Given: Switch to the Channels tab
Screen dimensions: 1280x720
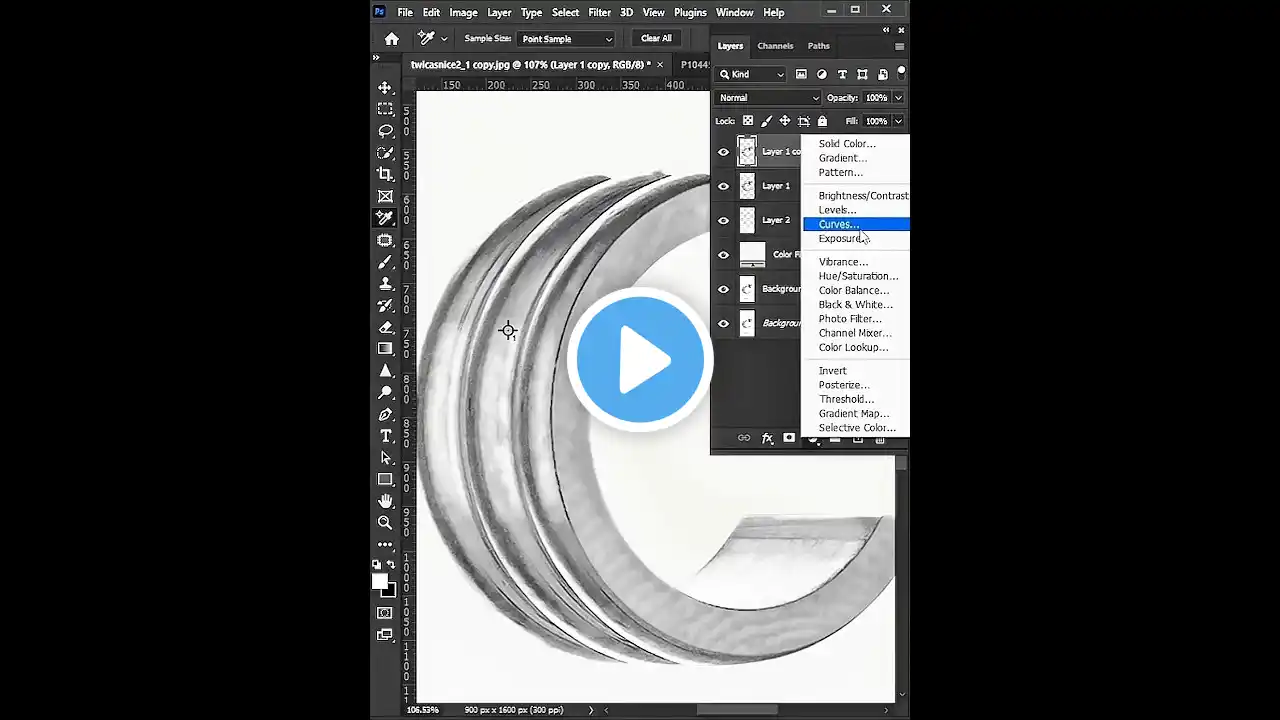Looking at the screenshot, I should tap(775, 46).
